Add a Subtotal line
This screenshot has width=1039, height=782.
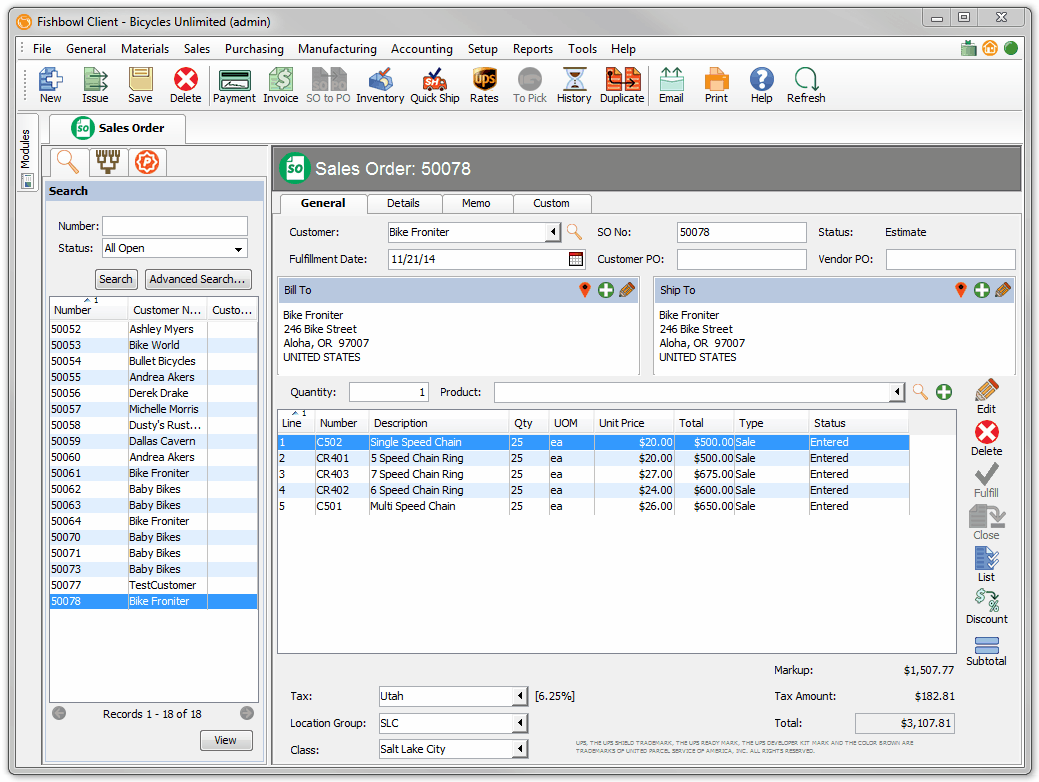[987, 651]
